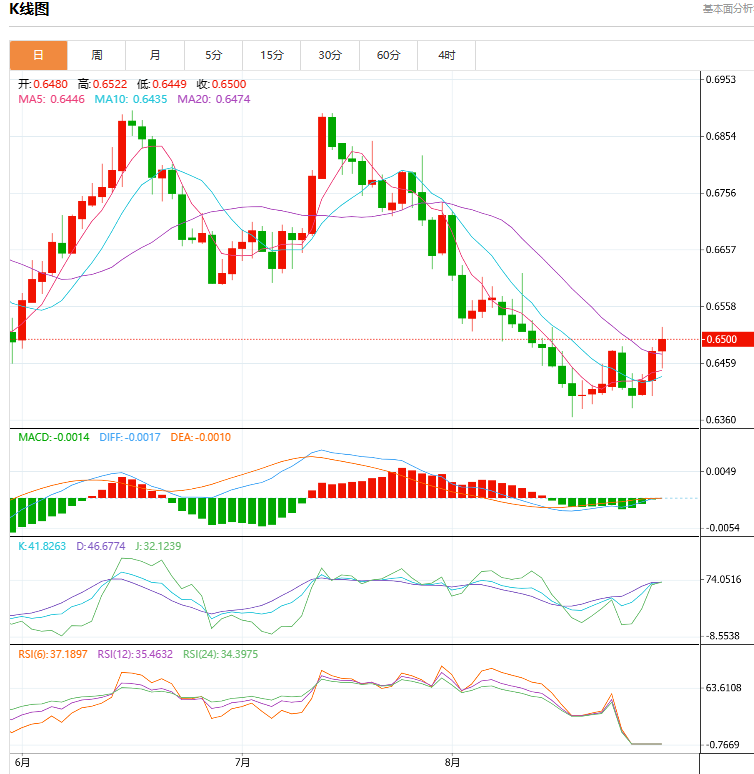Open the 5分 timeframe tab

click(213, 55)
